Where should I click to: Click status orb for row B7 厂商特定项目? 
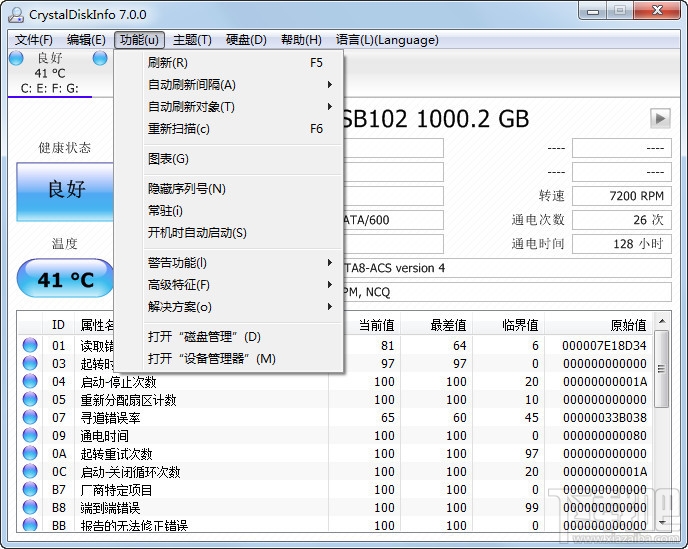(x=30, y=489)
